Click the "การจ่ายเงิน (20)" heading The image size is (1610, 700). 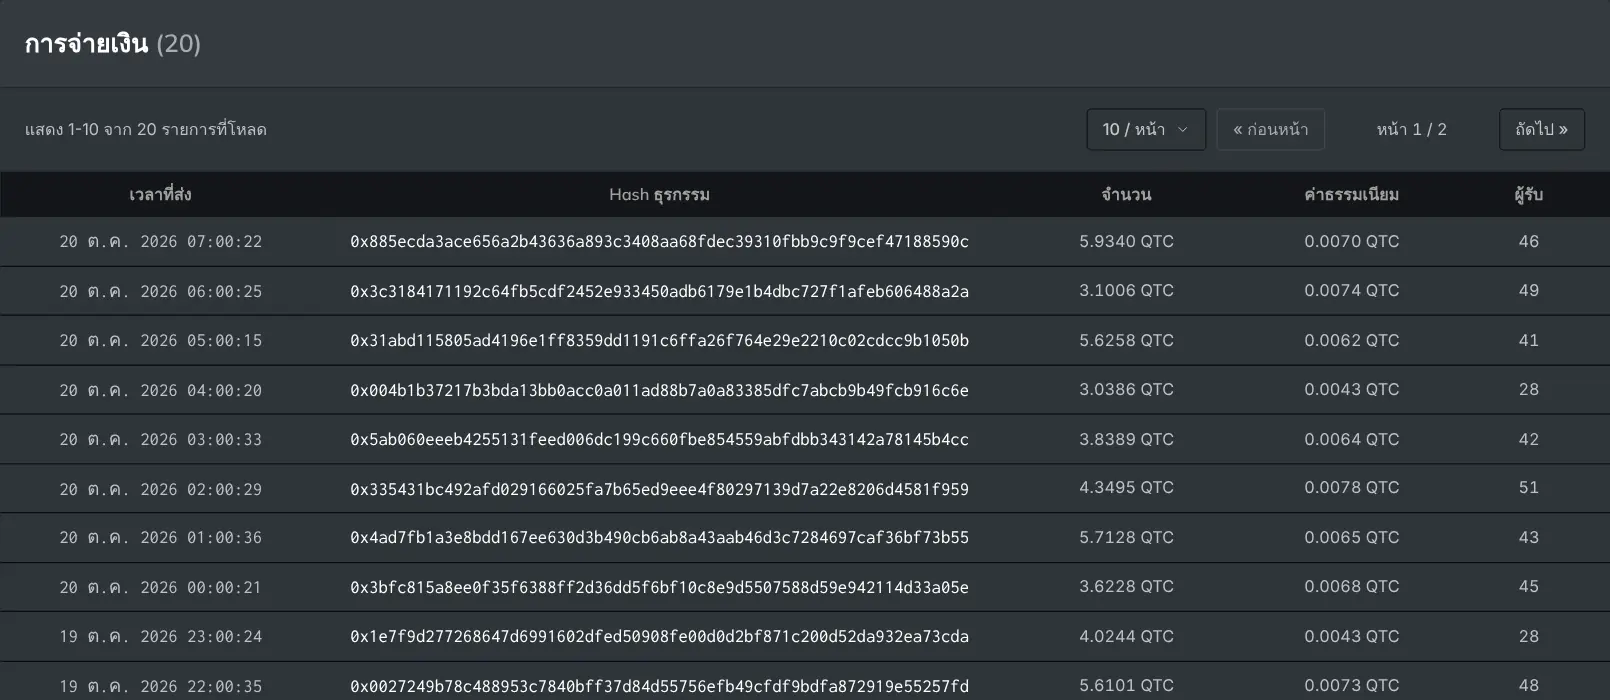pos(113,44)
